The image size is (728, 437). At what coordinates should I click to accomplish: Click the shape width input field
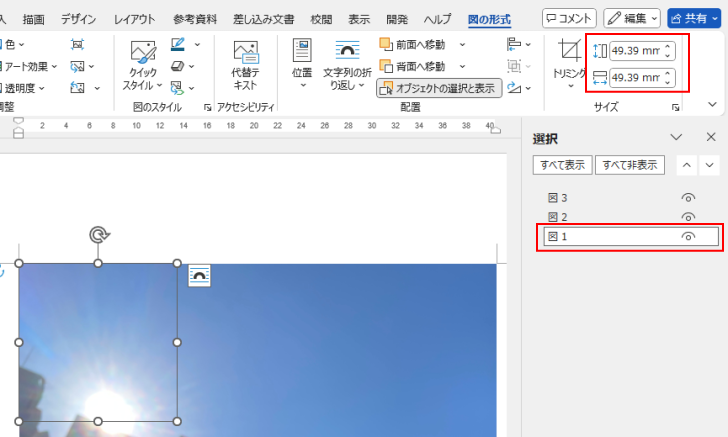(x=636, y=78)
